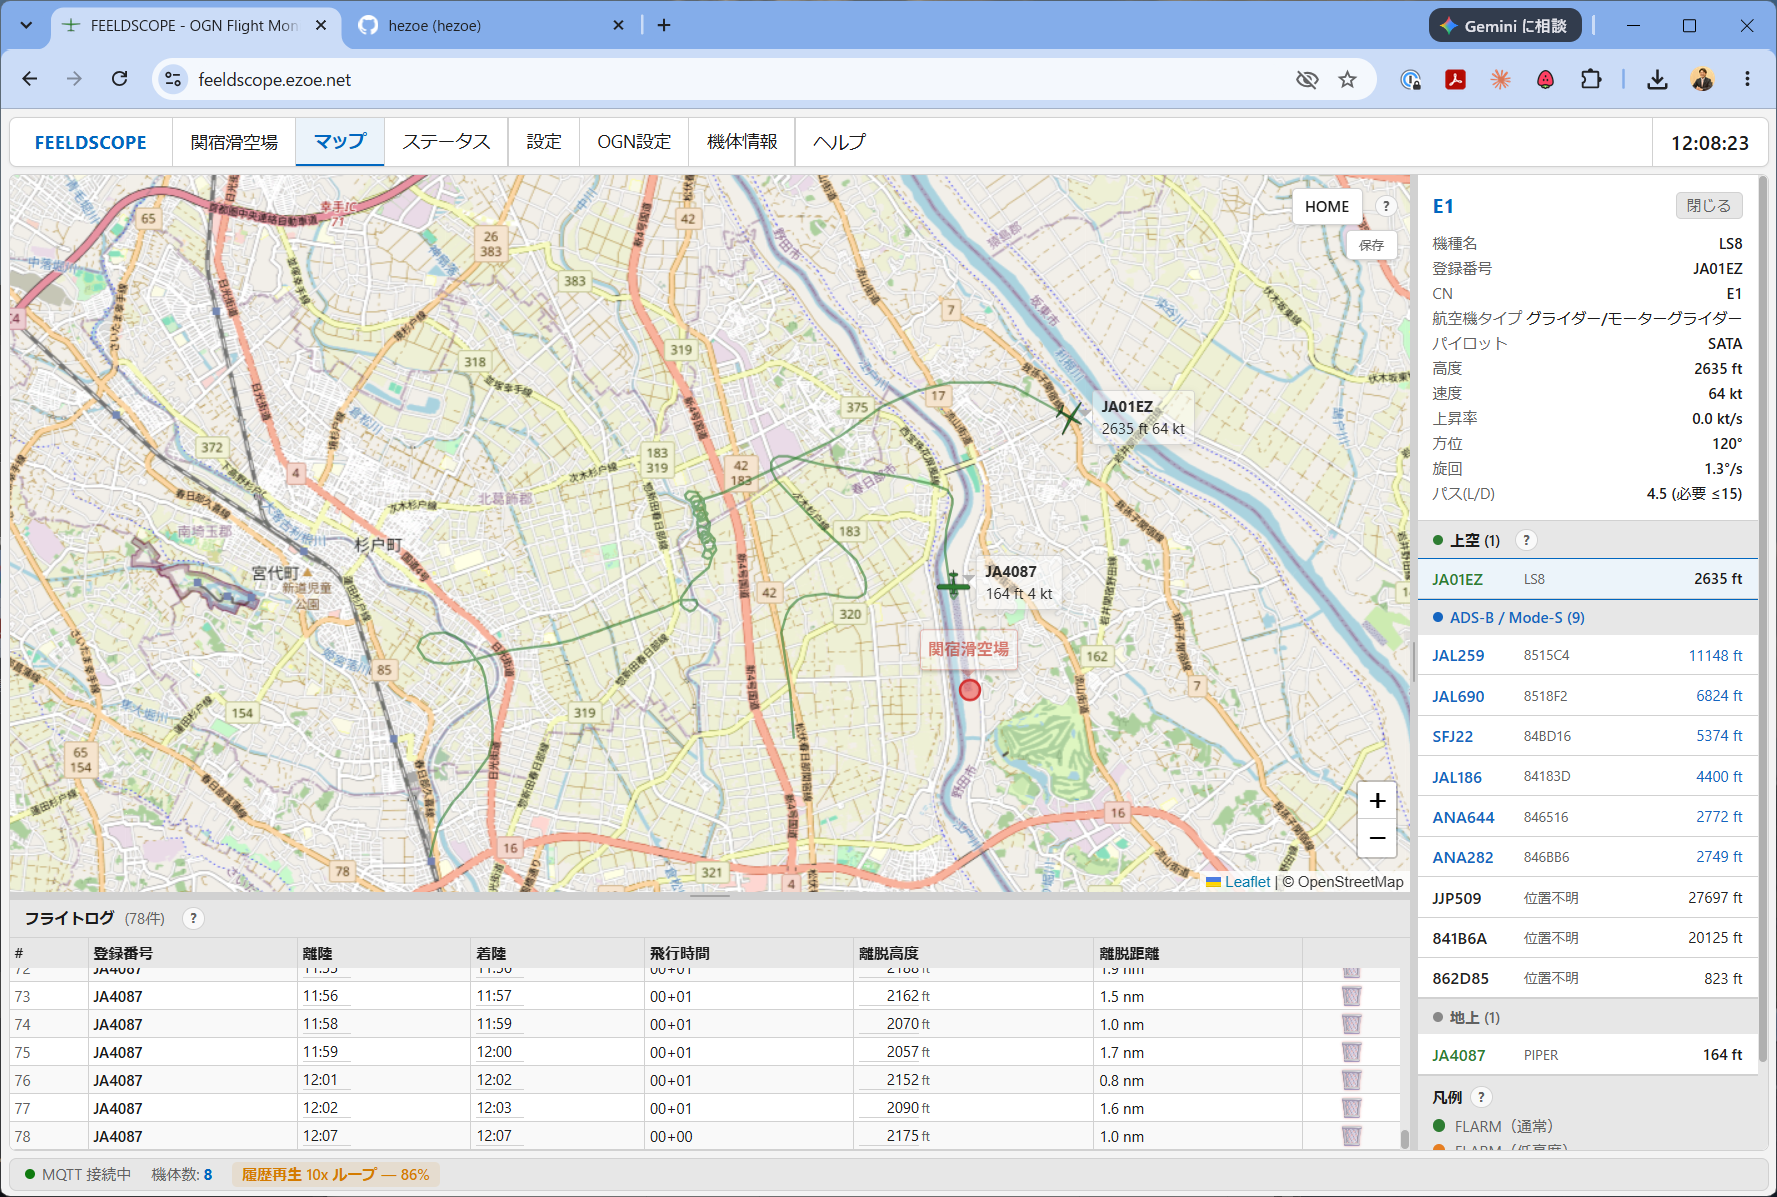Click the red 関宿滑空場 airfield marker
The image size is (1777, 1197).
(970, 689)
